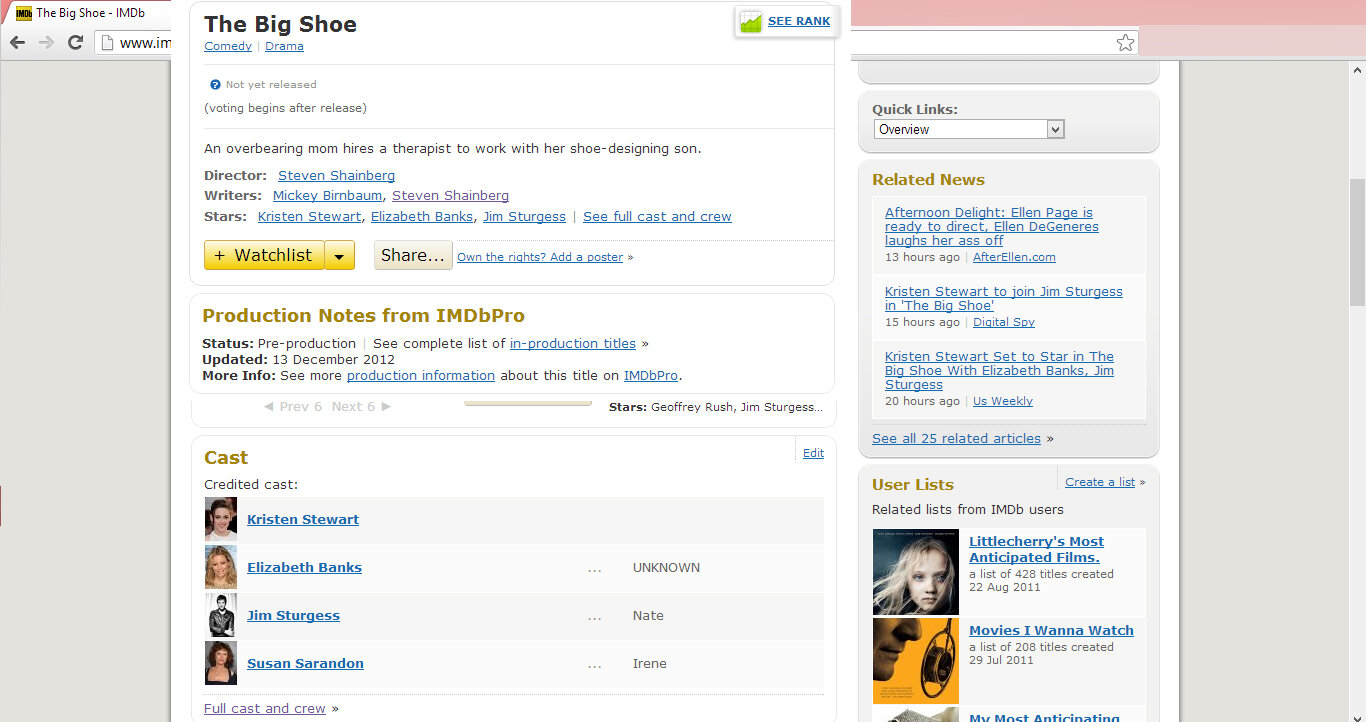Open the SEE RANK link

tap(799, 21)
